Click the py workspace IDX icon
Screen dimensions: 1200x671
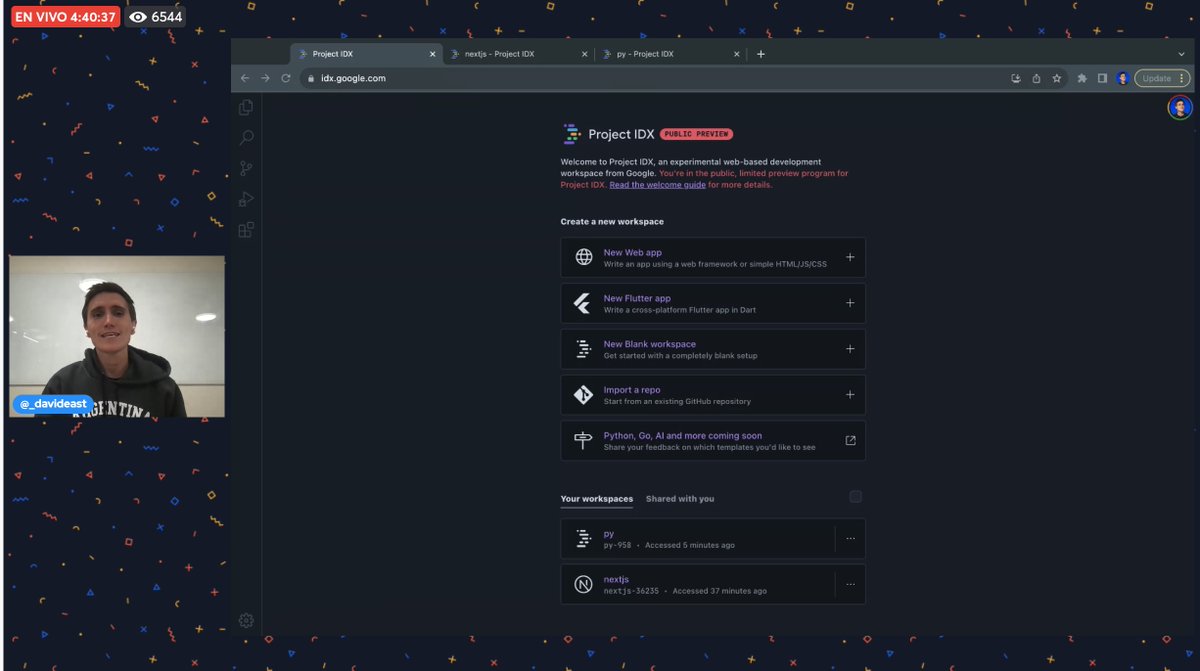(583, 539)
